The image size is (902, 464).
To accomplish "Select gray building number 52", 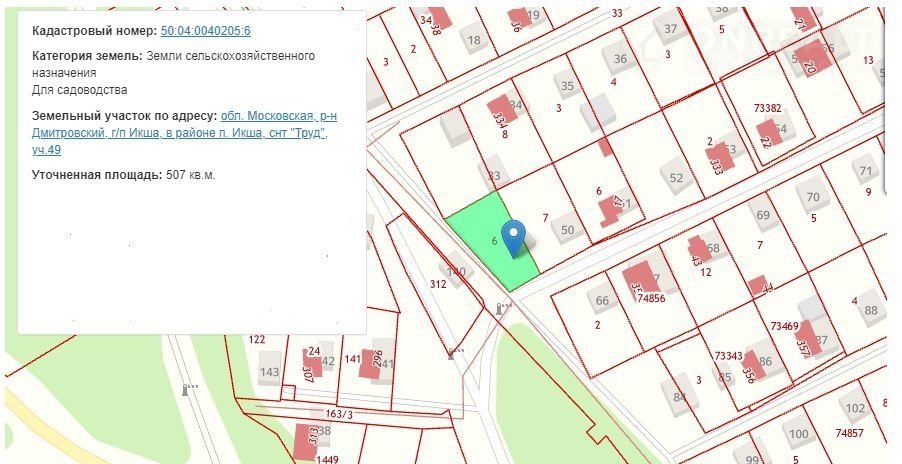I will click(676, 178).
